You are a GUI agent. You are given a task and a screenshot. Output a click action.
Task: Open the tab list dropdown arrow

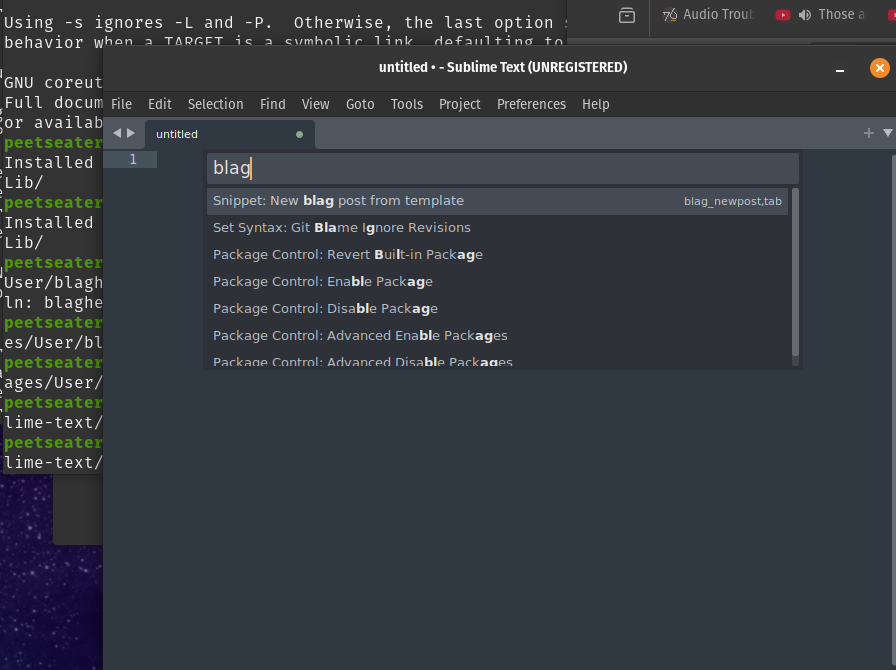click(x=887, y=133)
